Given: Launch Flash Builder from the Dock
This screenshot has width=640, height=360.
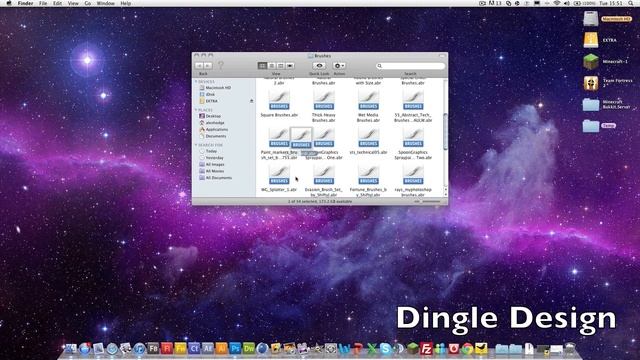Looking at the screenshot, I should [x=153, y=349].
